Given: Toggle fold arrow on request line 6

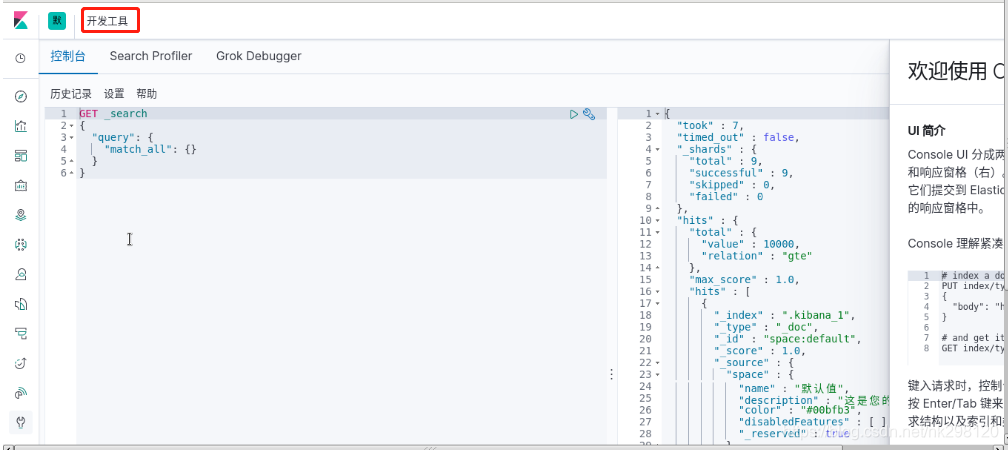Looking at the screenshot, I should [71, 173].
